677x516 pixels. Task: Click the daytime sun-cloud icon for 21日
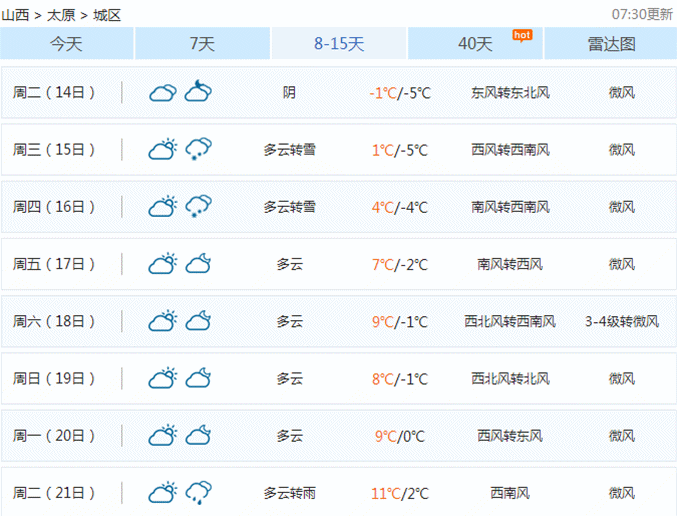pyautogui.click(x=163, y=492)
